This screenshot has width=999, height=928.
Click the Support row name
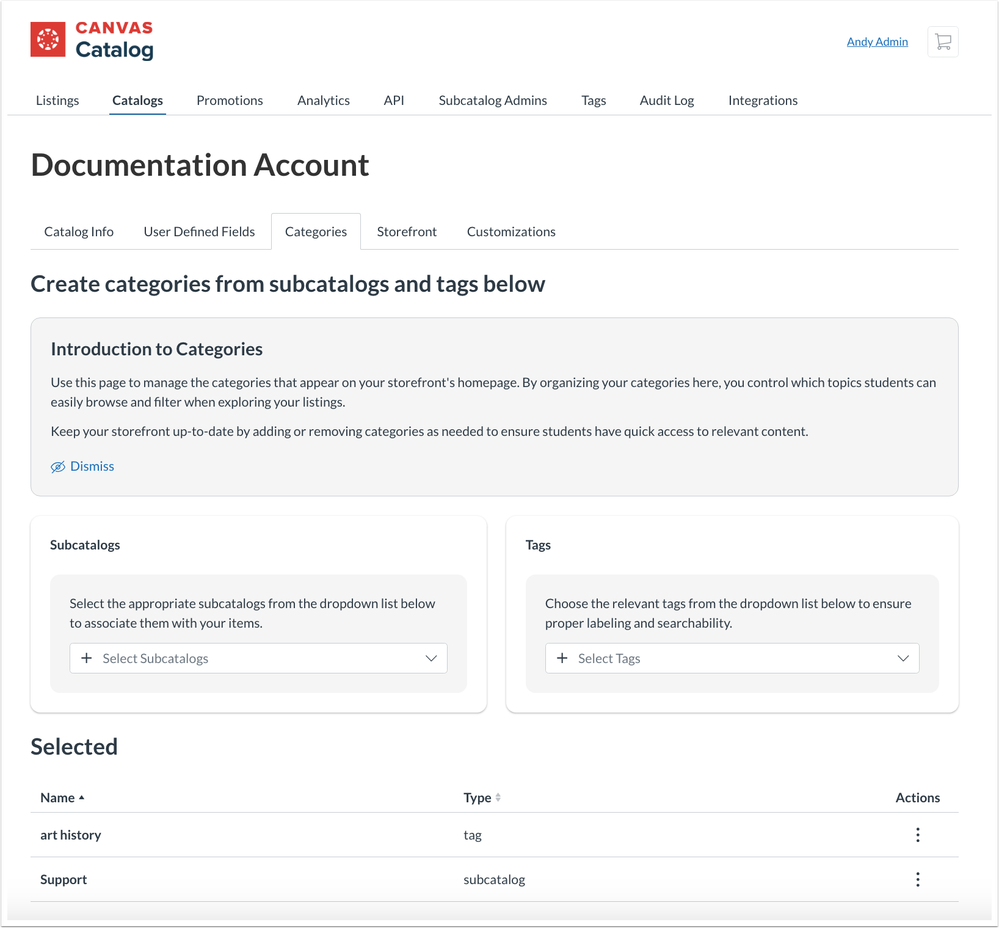pos(63,880)
